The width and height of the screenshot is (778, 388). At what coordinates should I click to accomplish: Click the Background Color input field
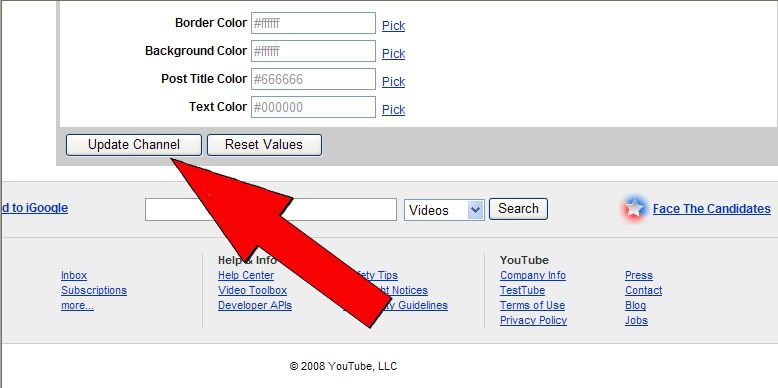(x=313, y=51)
